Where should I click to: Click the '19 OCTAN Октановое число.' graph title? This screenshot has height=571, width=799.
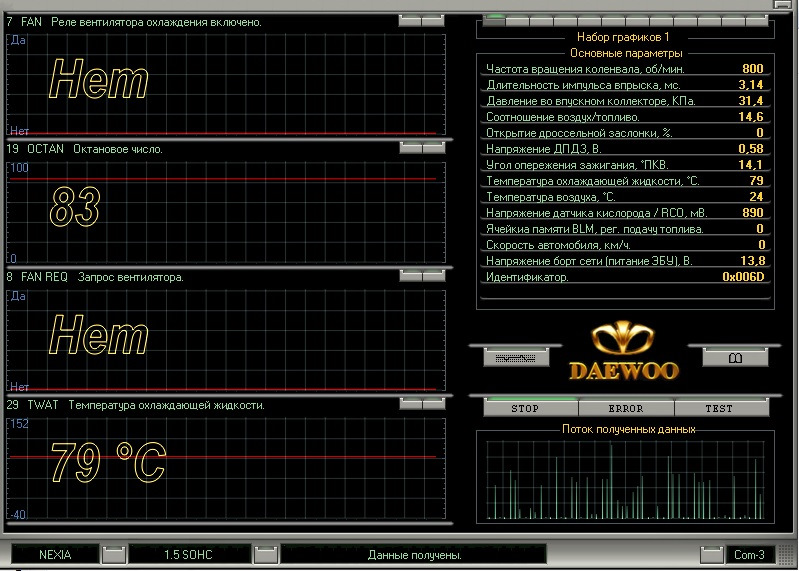(x=85, y=149)
